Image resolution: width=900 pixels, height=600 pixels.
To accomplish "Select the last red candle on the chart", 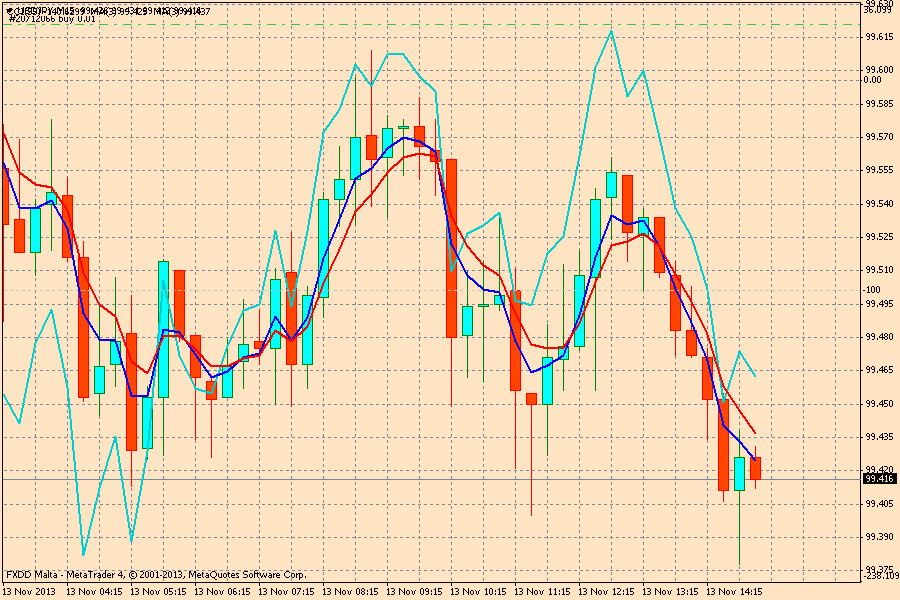I will pos(756,468).
